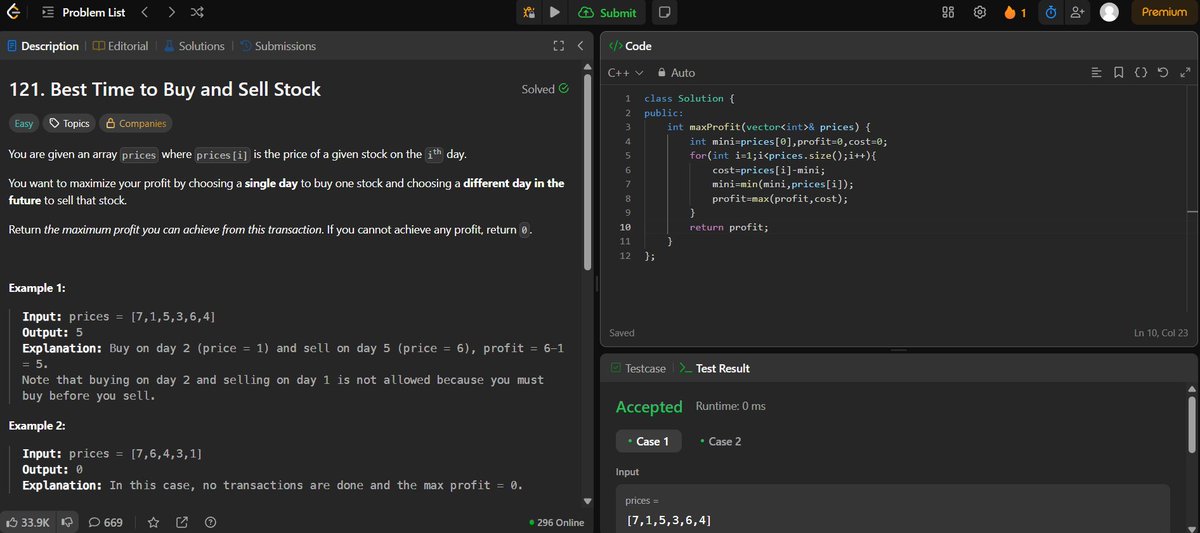
Task: Go to previous problem arrow
Action: pyautogui.click(x=143, y=12)
